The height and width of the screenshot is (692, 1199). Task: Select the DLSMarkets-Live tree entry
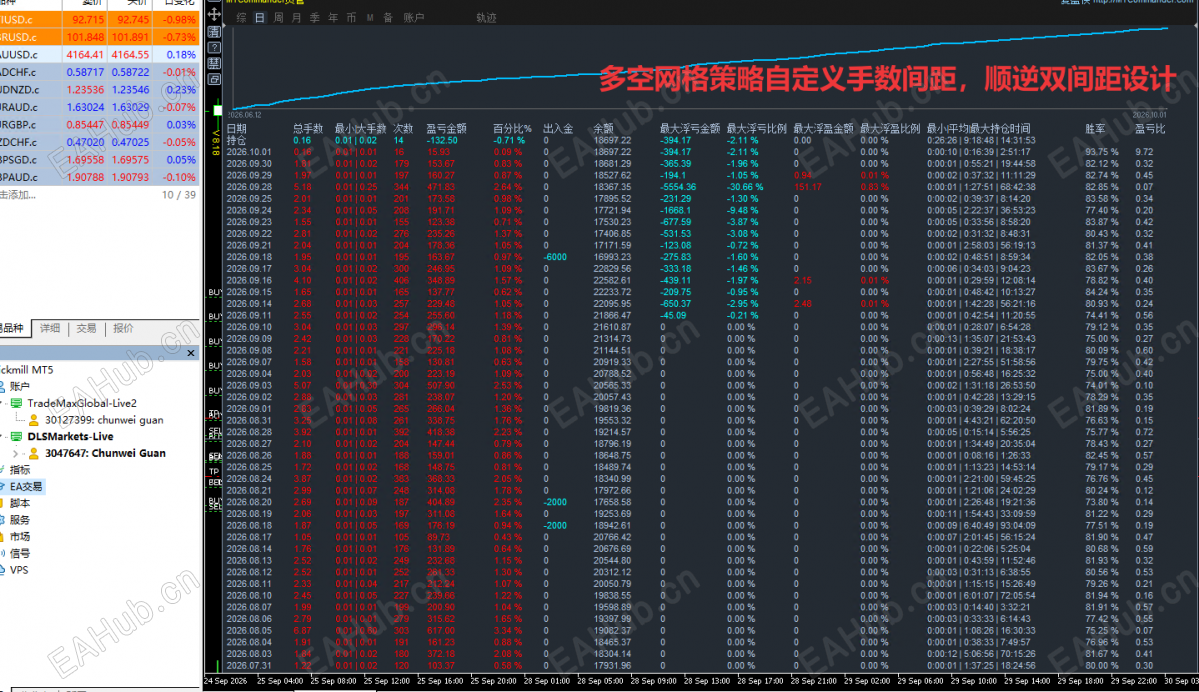click(70, 437)
